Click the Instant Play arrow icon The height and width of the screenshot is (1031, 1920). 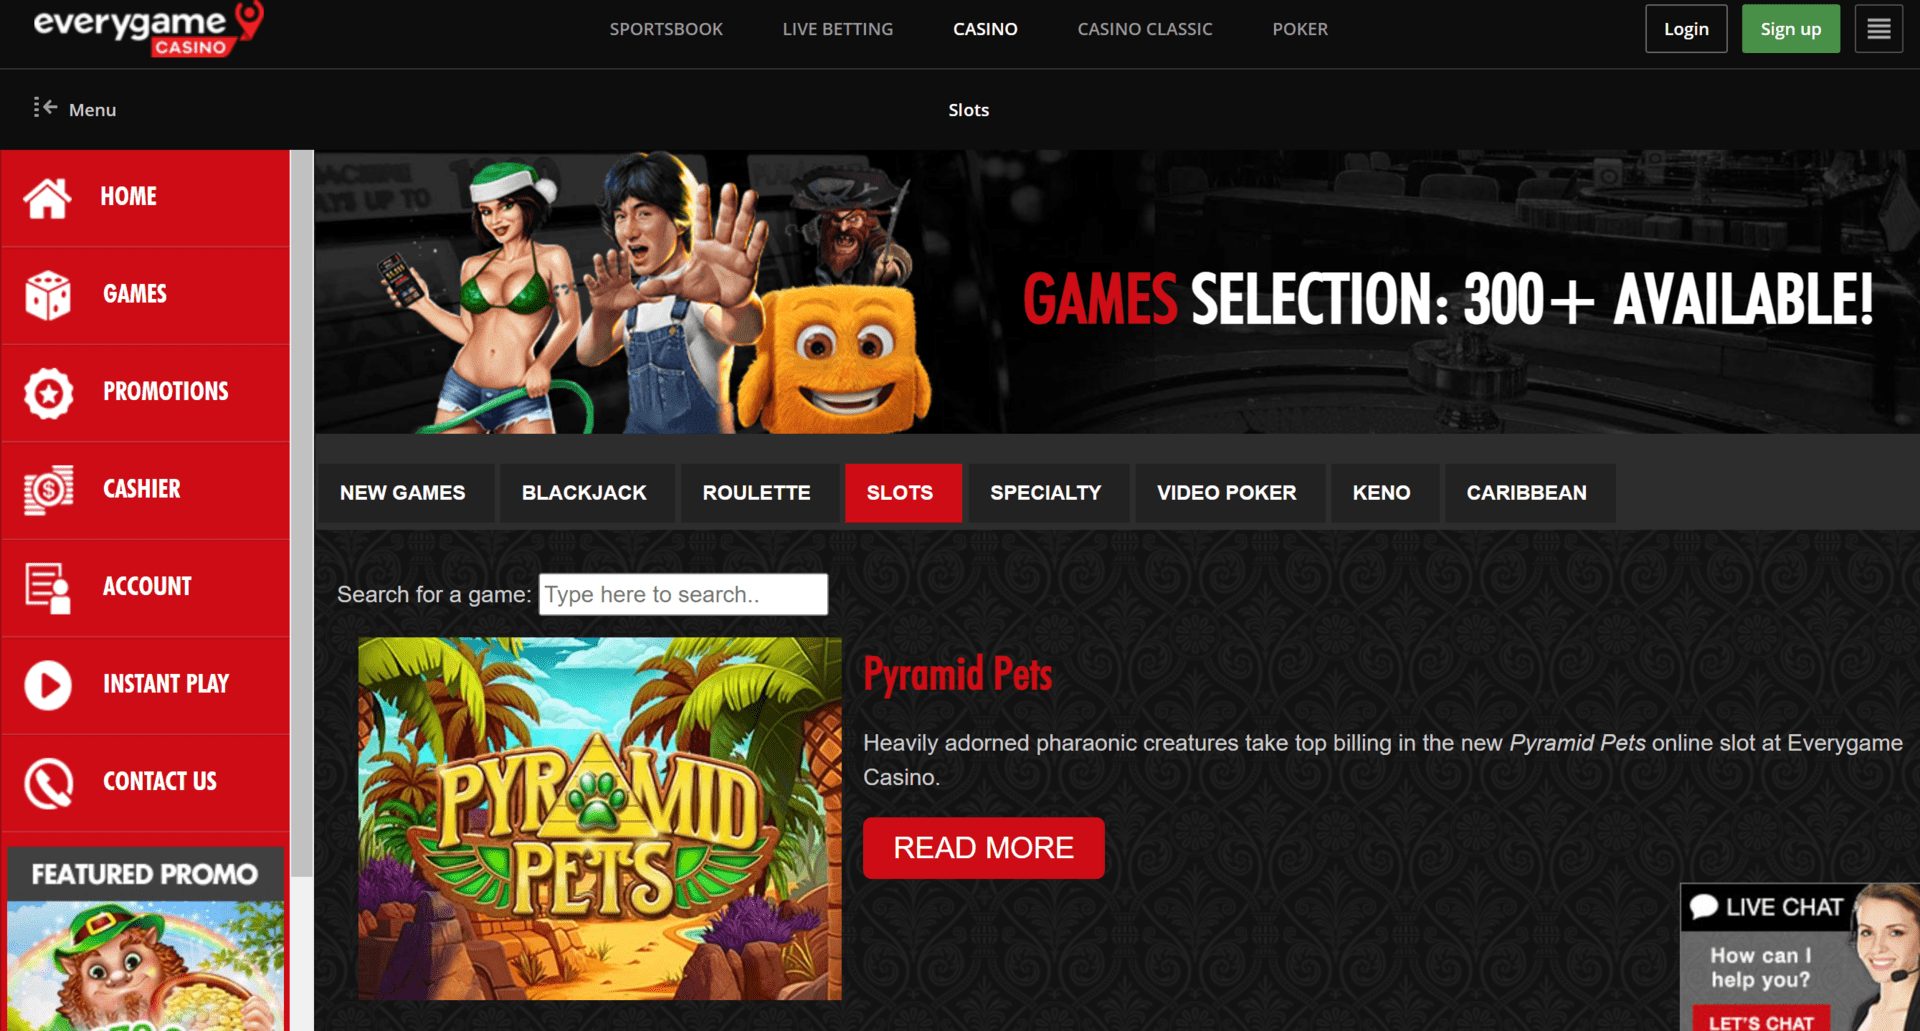click(x=48, y=685)
